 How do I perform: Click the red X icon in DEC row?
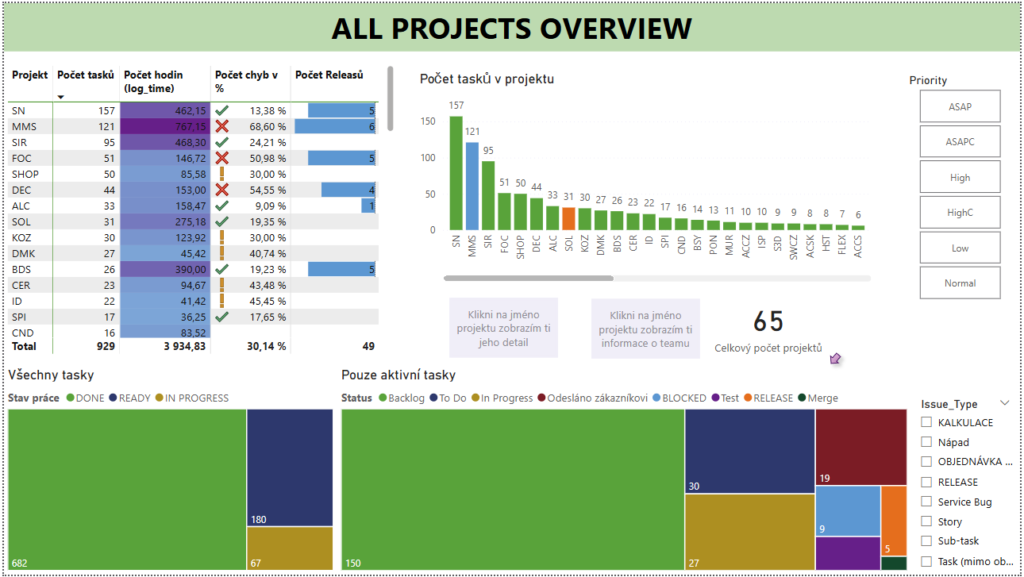tap(222, 190)
